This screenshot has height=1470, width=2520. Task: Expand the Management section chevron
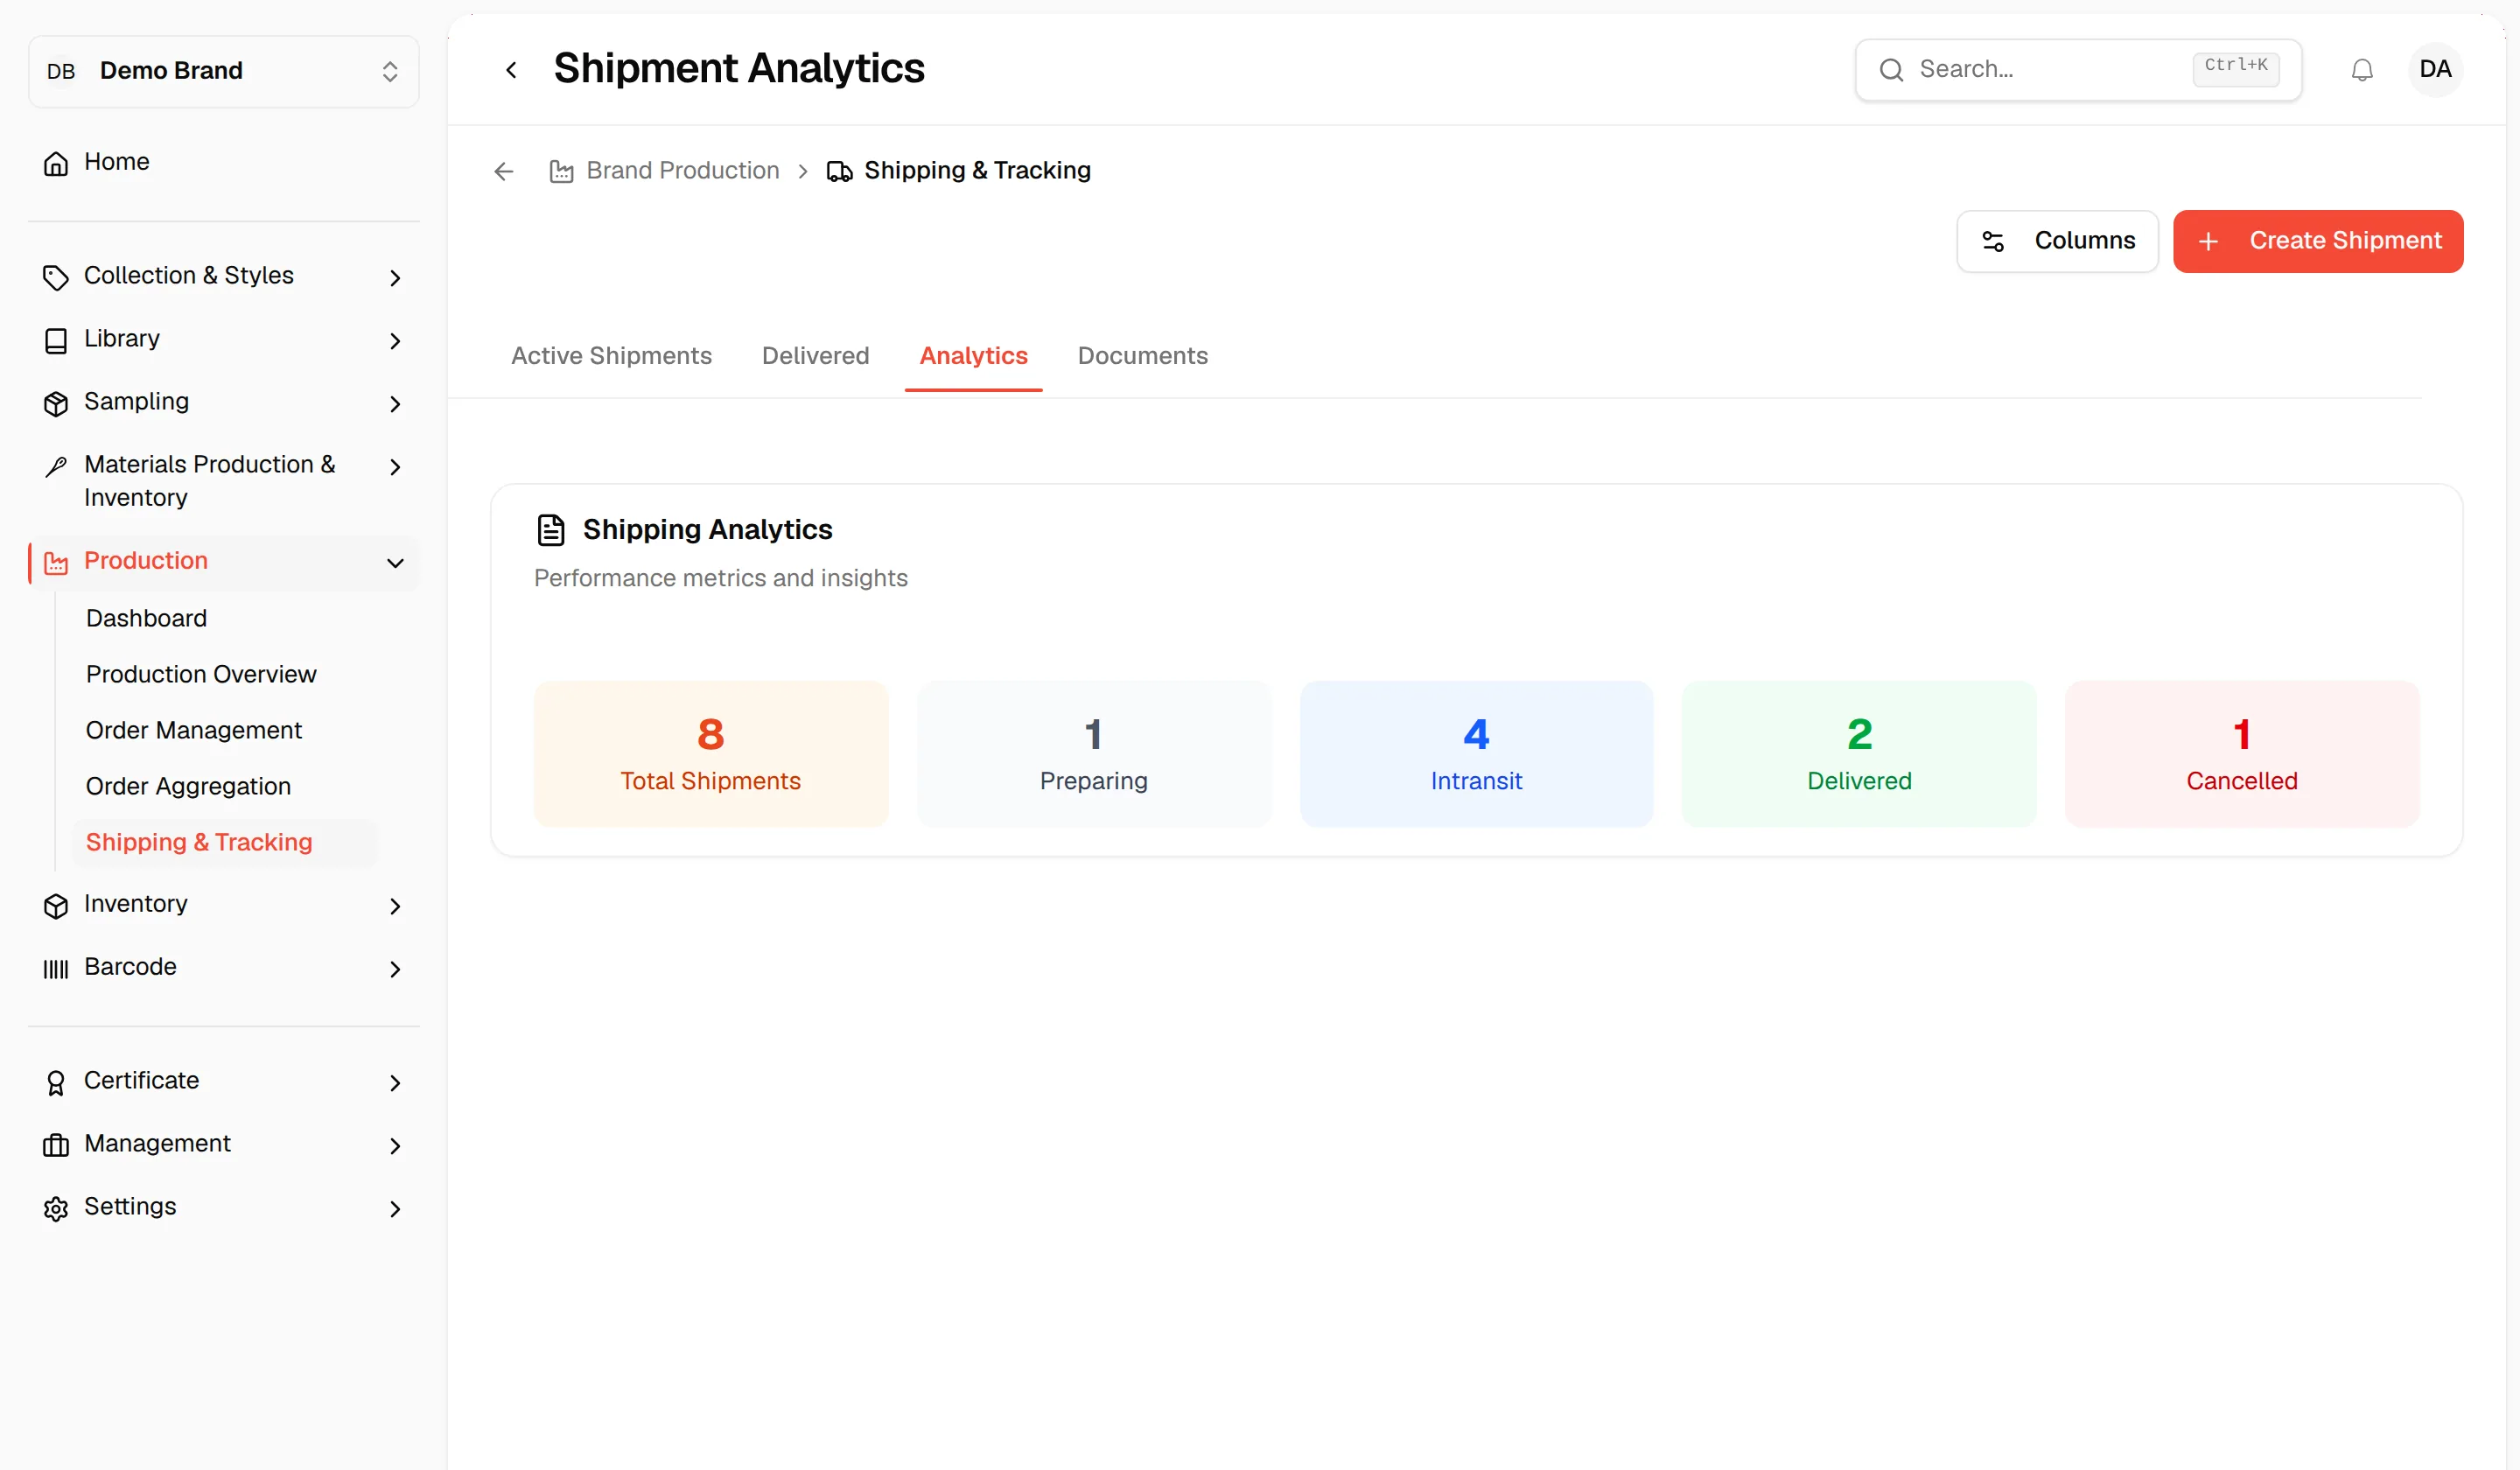tap(395, 1146)
